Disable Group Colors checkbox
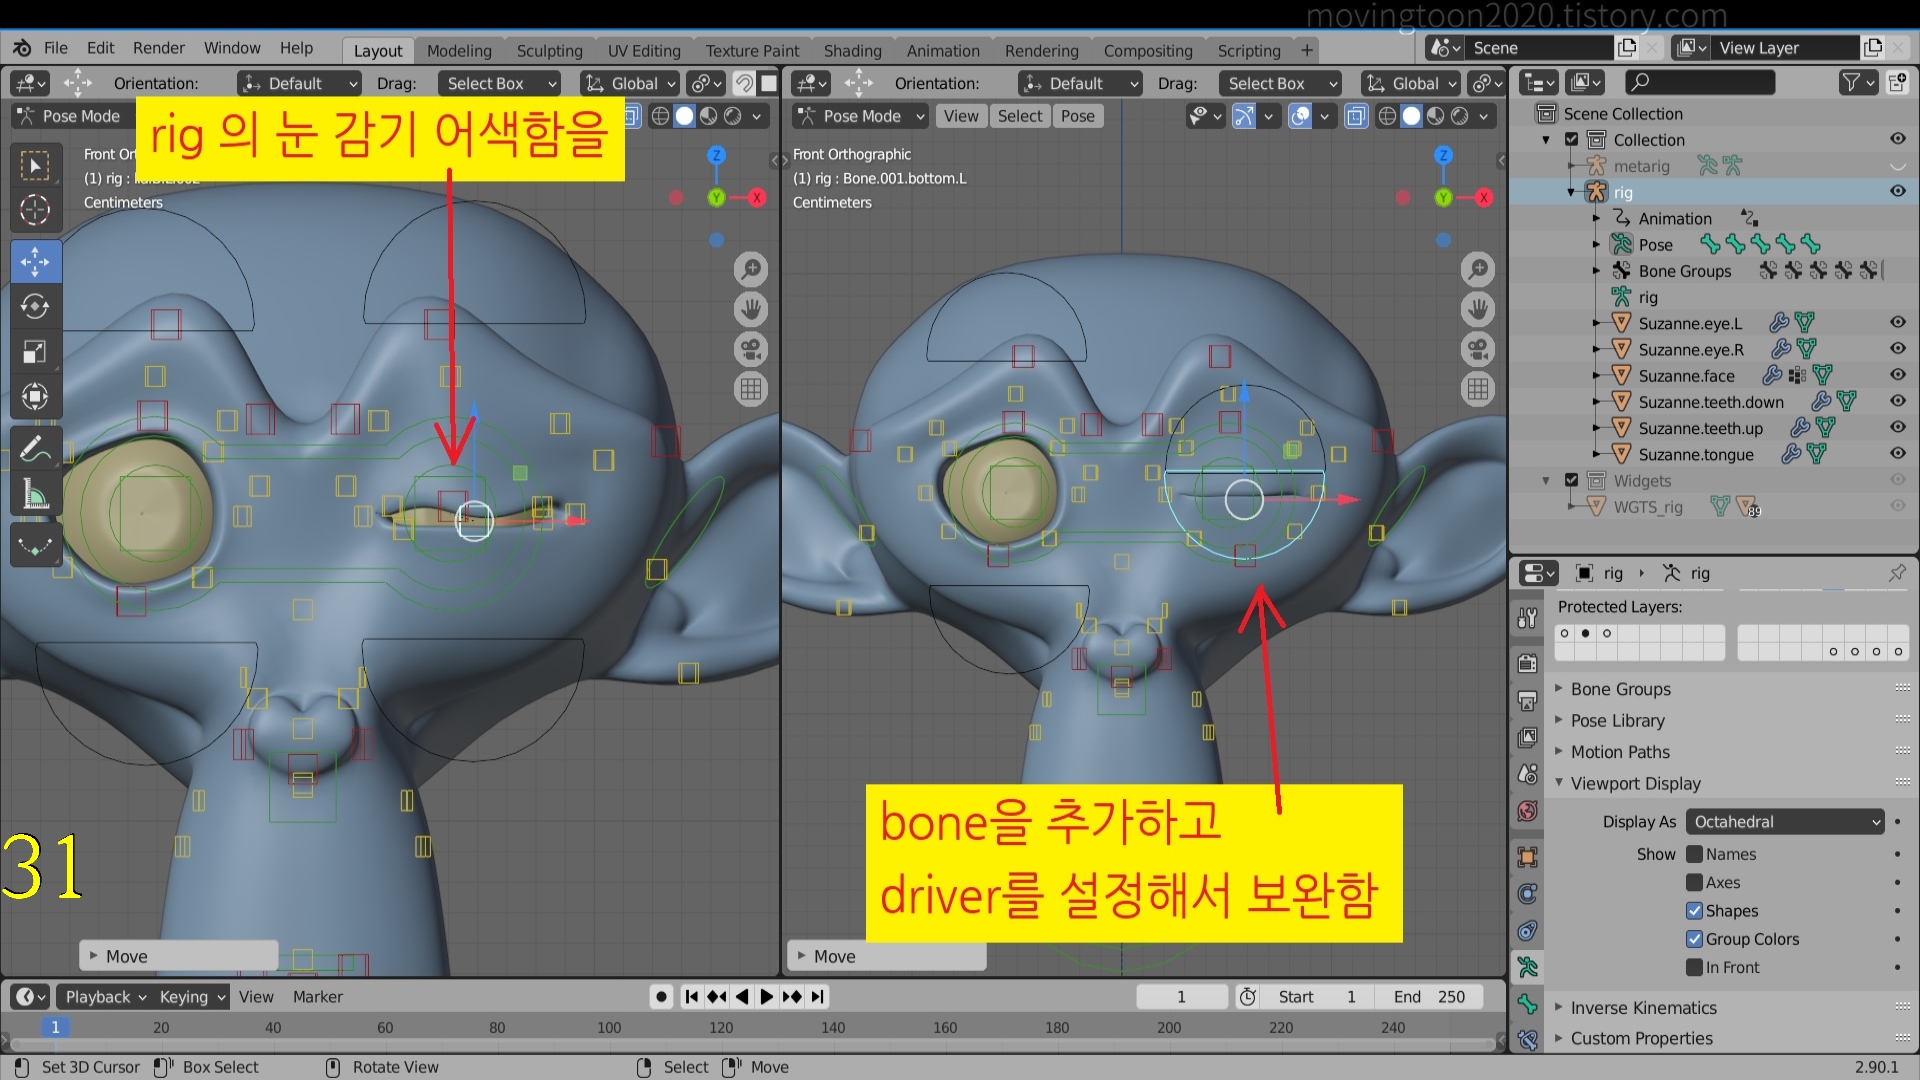The image size is (1920, 1080). (1694, 939)
